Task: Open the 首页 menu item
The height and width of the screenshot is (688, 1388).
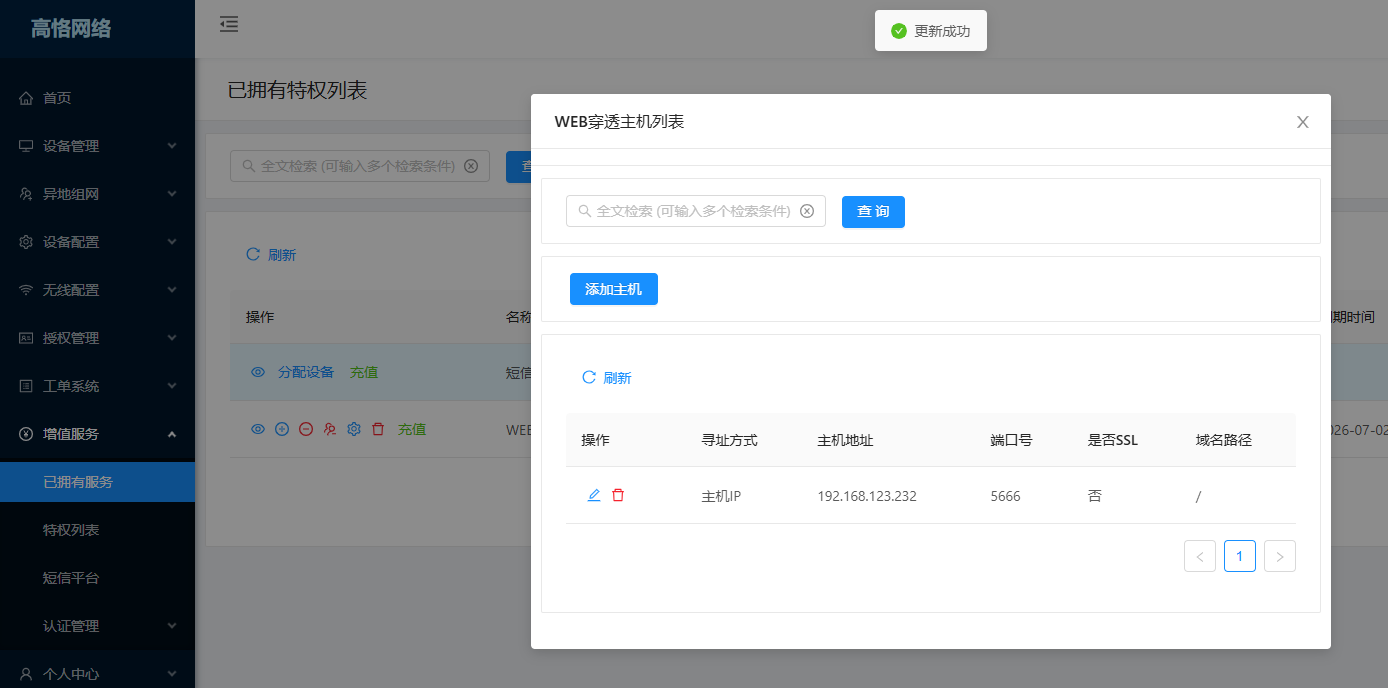Action: tap(97, 98)
